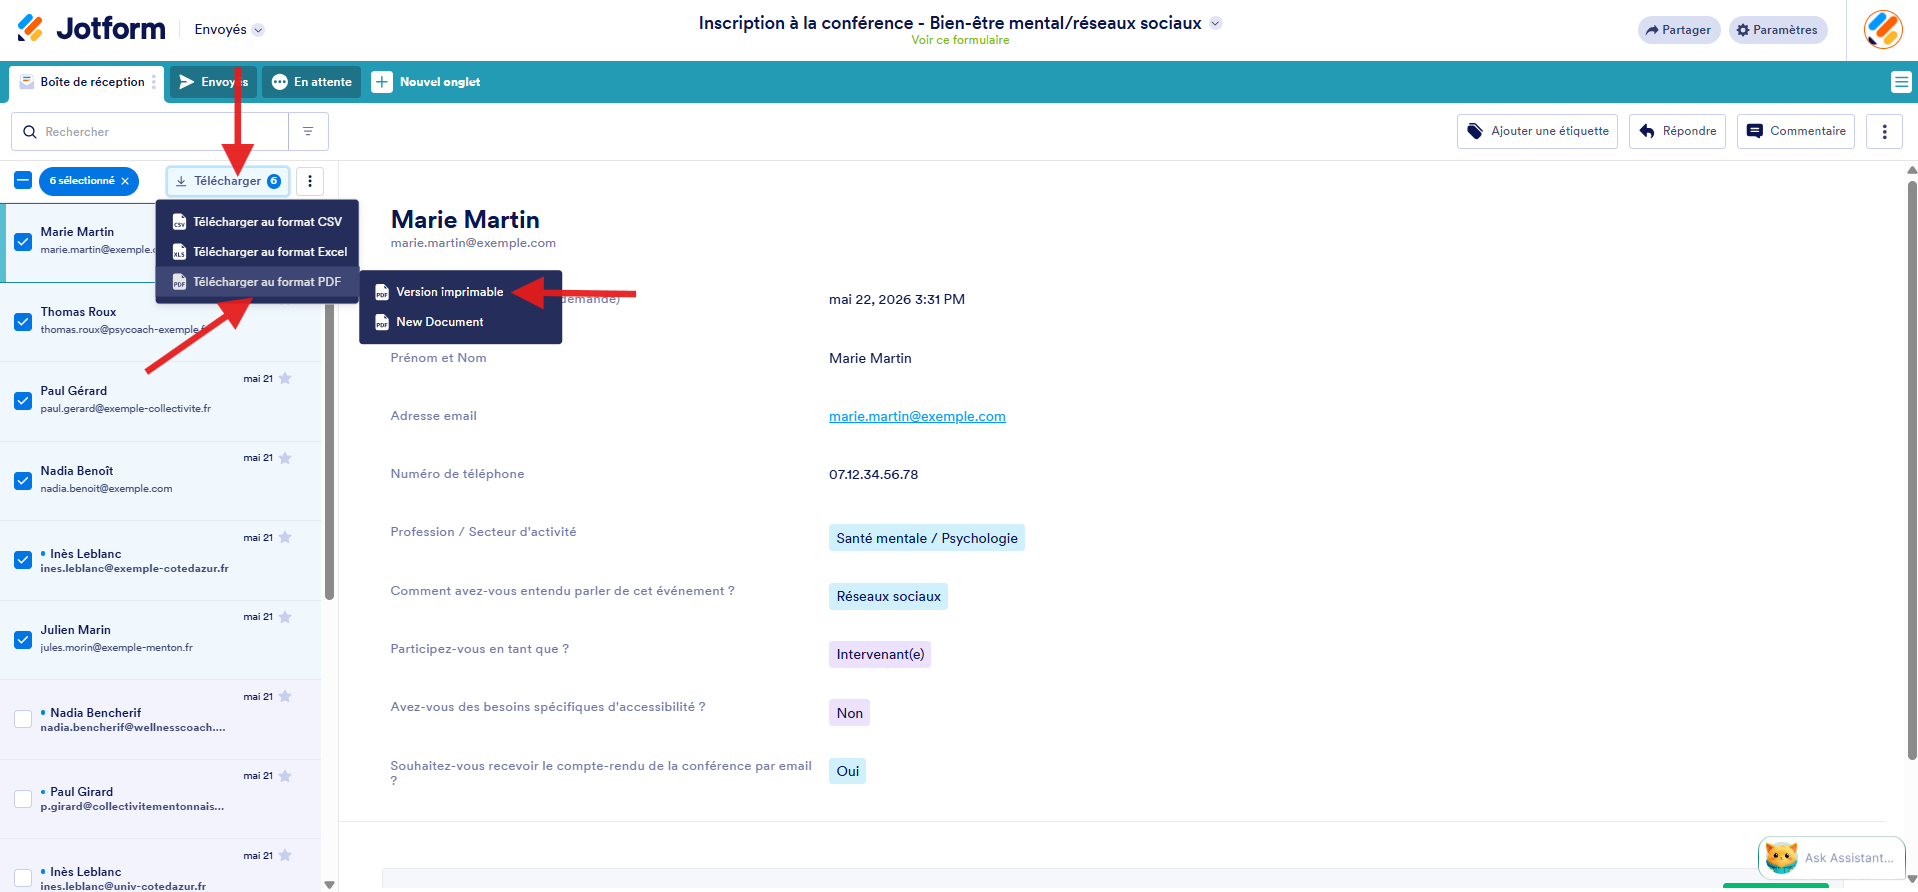This screenshot has height=892, width=1918.
Task: Open the Inès Leblanc univ-cotedazur entry
Action: [x=160, y=866]
